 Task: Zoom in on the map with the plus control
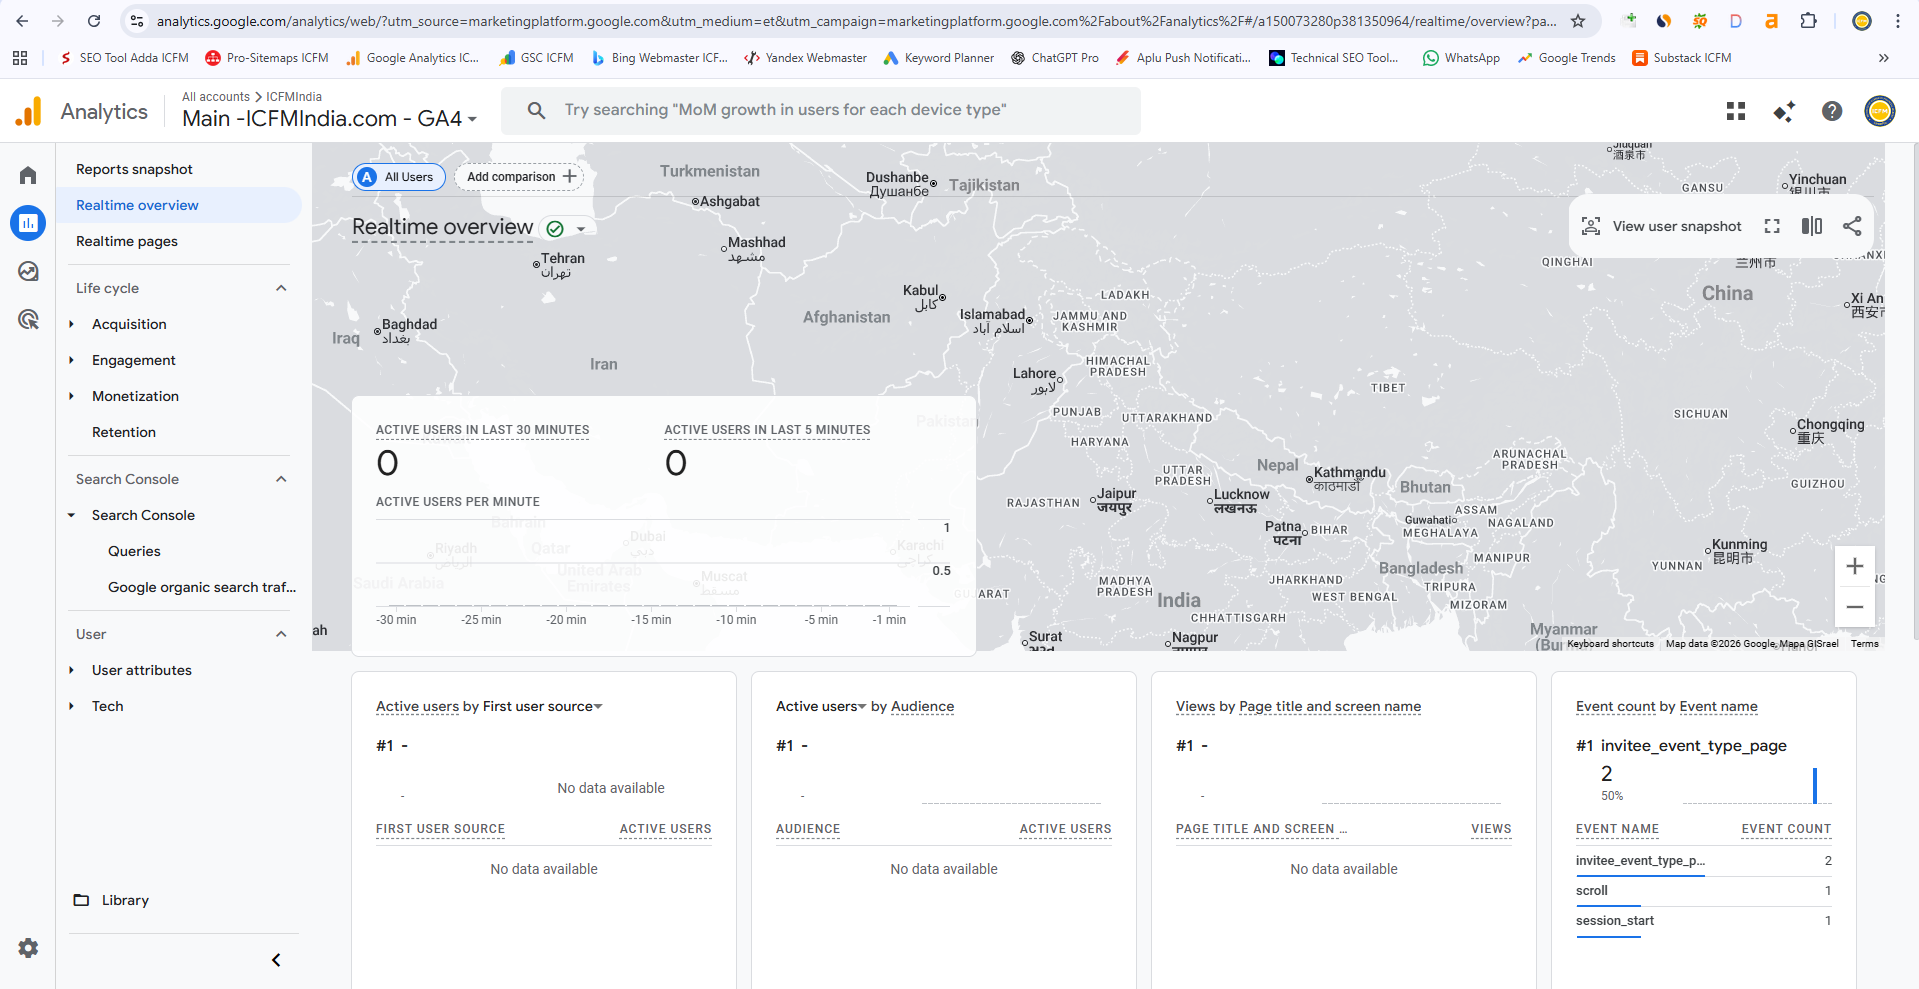[x=1854, y=566]
